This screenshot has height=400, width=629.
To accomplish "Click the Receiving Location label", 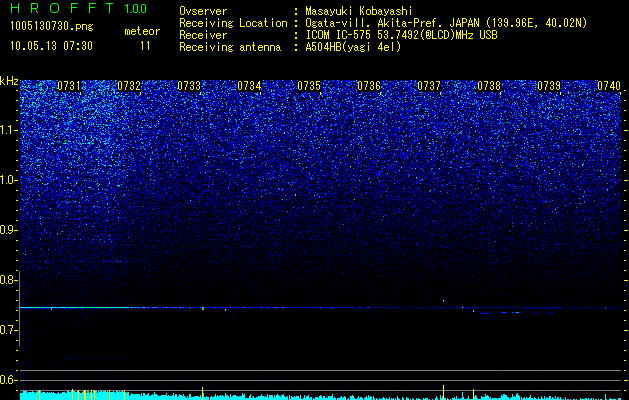I will point(233,23).
